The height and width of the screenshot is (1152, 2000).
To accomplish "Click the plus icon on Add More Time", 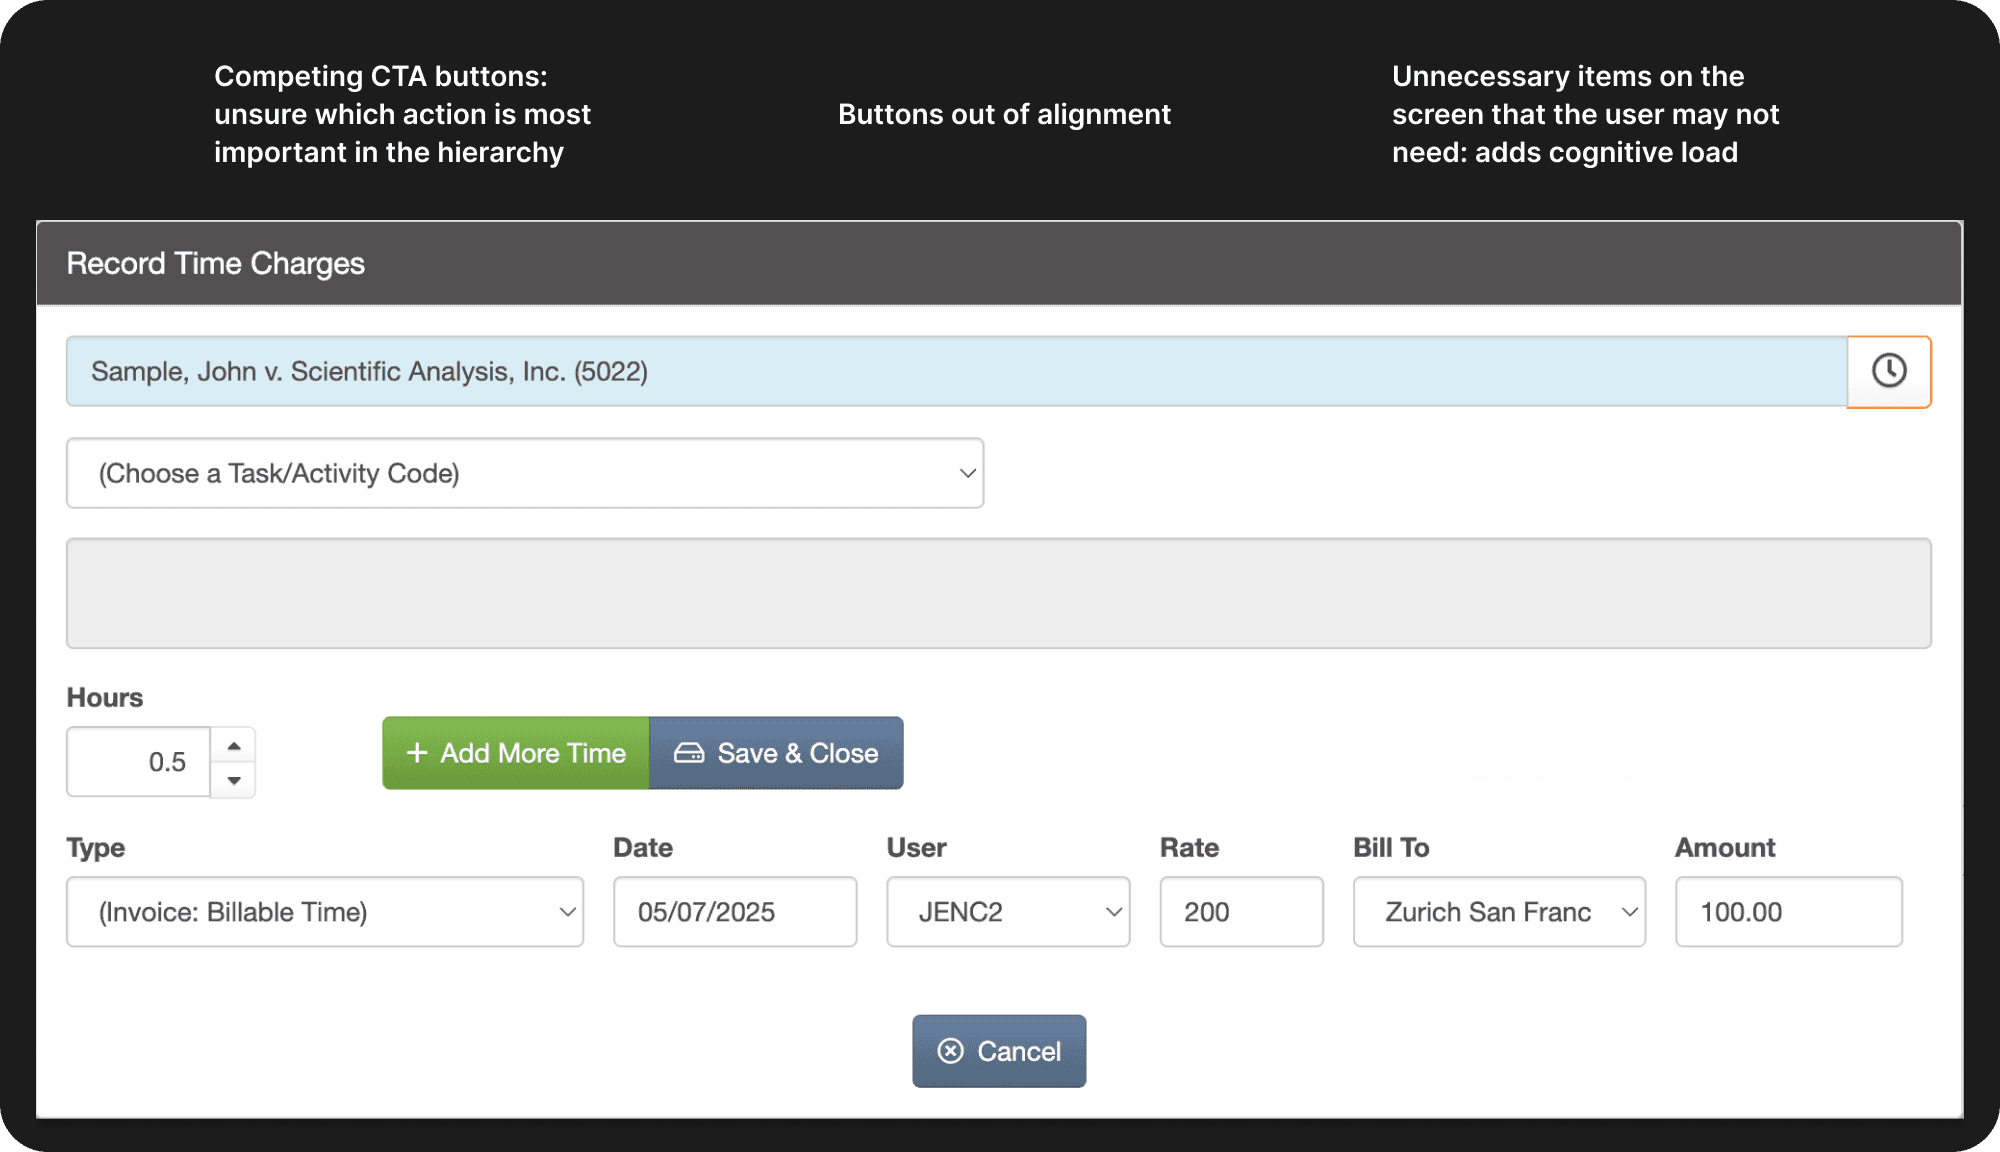I will pyautogui.click(x=417, y=753).
